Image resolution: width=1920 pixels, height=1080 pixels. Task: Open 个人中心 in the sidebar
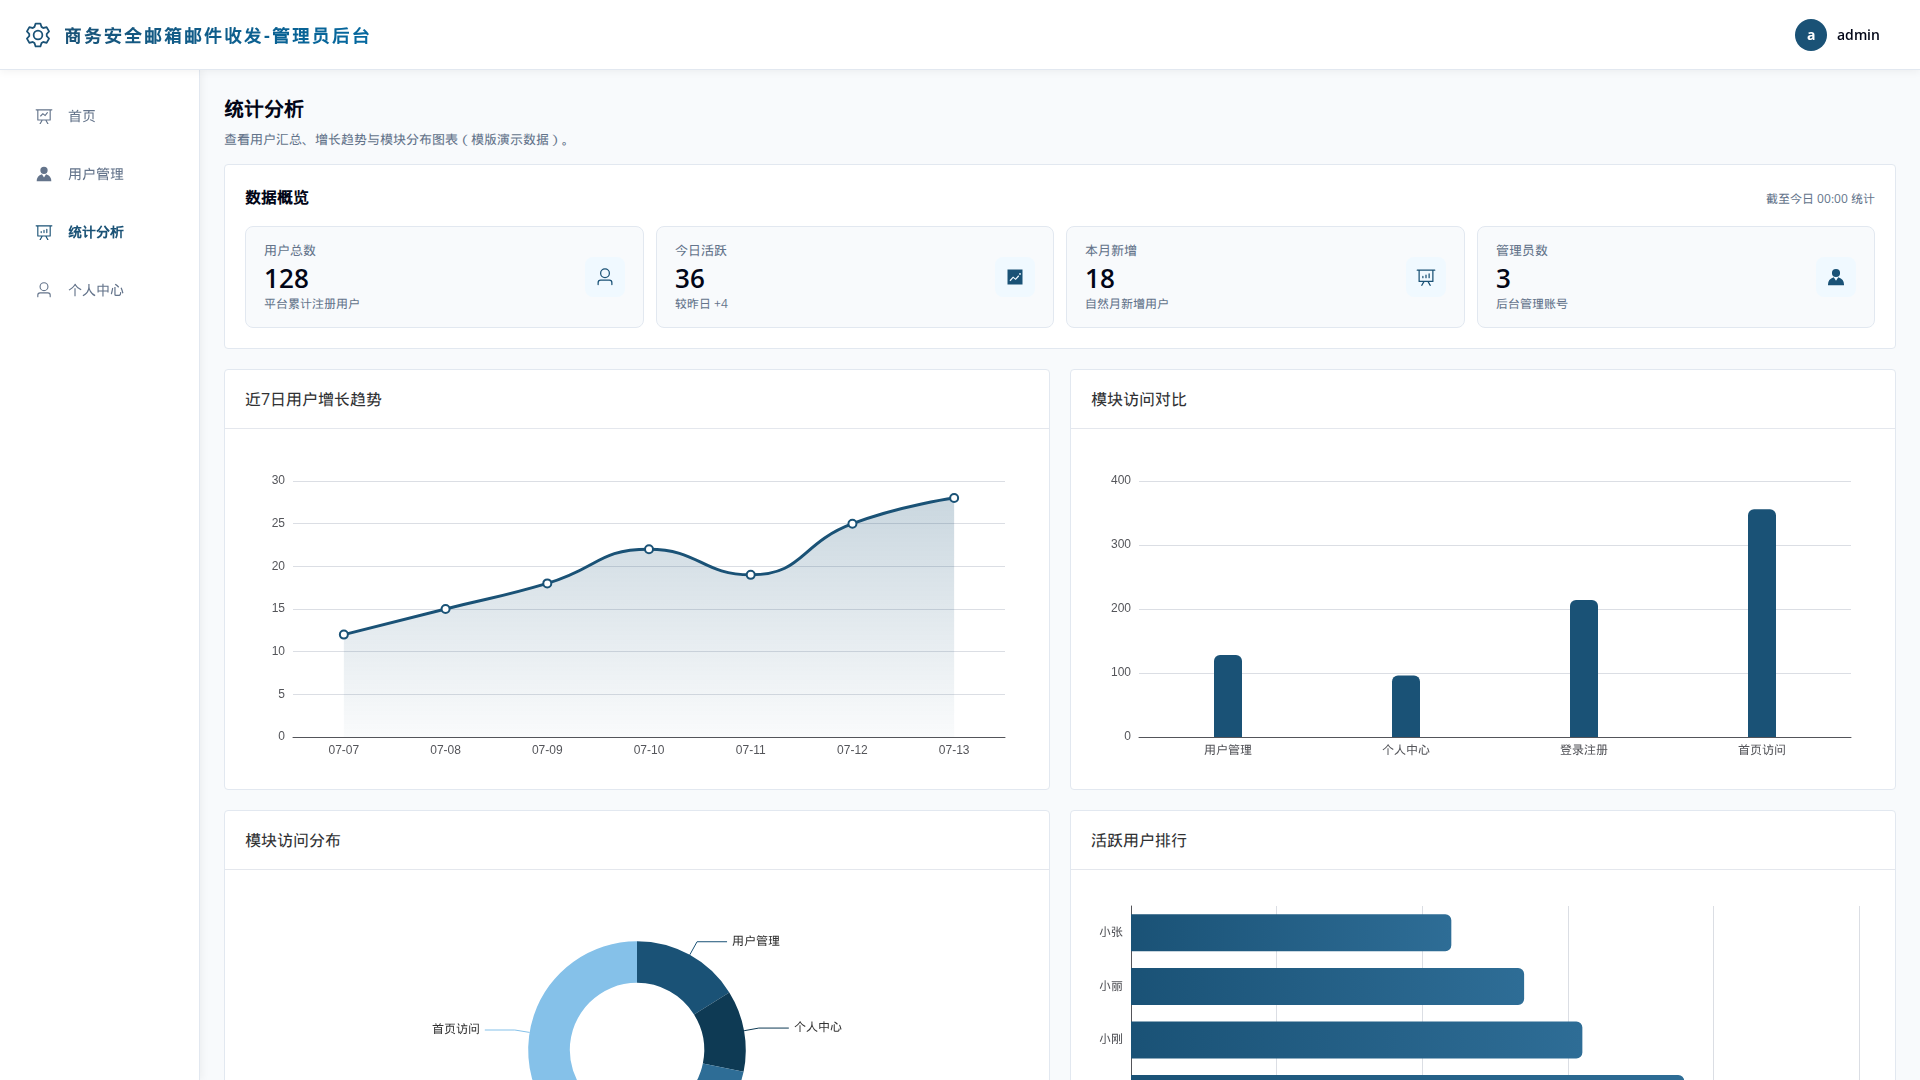tap(100, 290)
